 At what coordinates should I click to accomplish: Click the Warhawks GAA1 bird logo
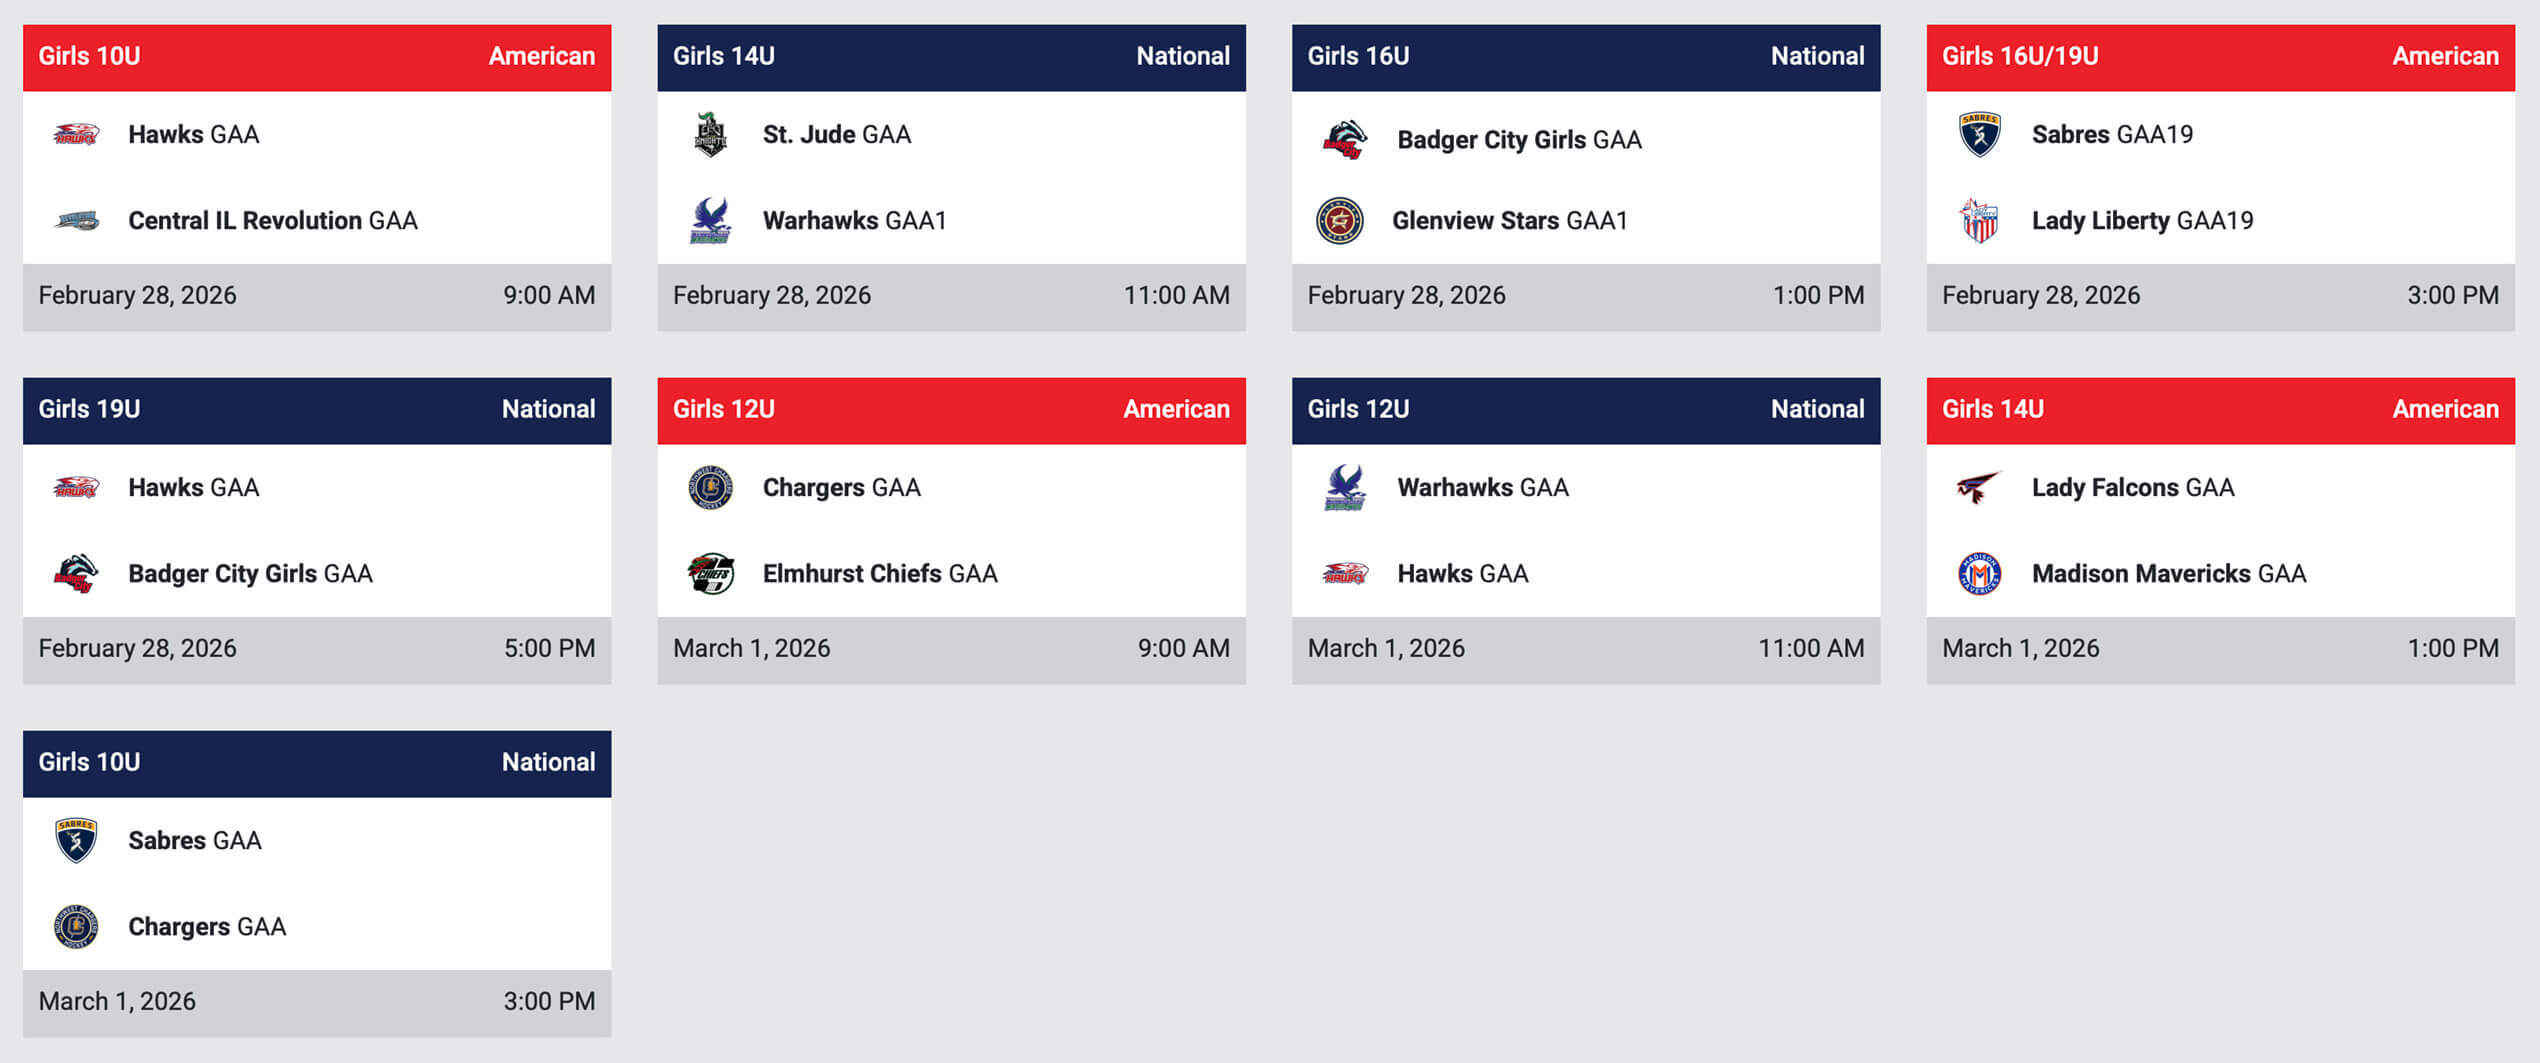click(710, 221)
